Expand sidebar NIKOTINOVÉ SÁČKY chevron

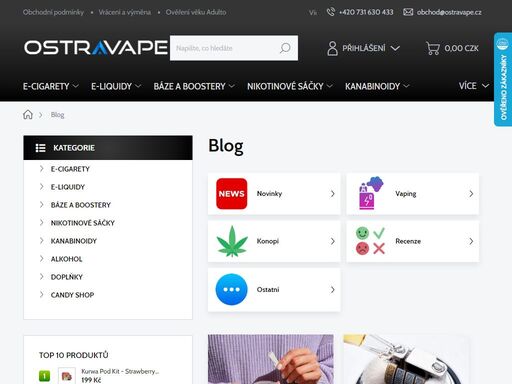click(x=42, y=223)
